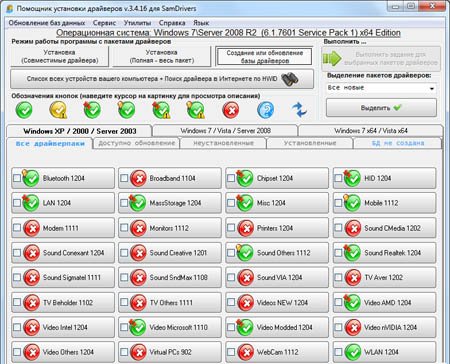Click Установка (Полная - весь пакет) button
The width and height of the screenshot is (450, 364).
(x=162, y=56)
